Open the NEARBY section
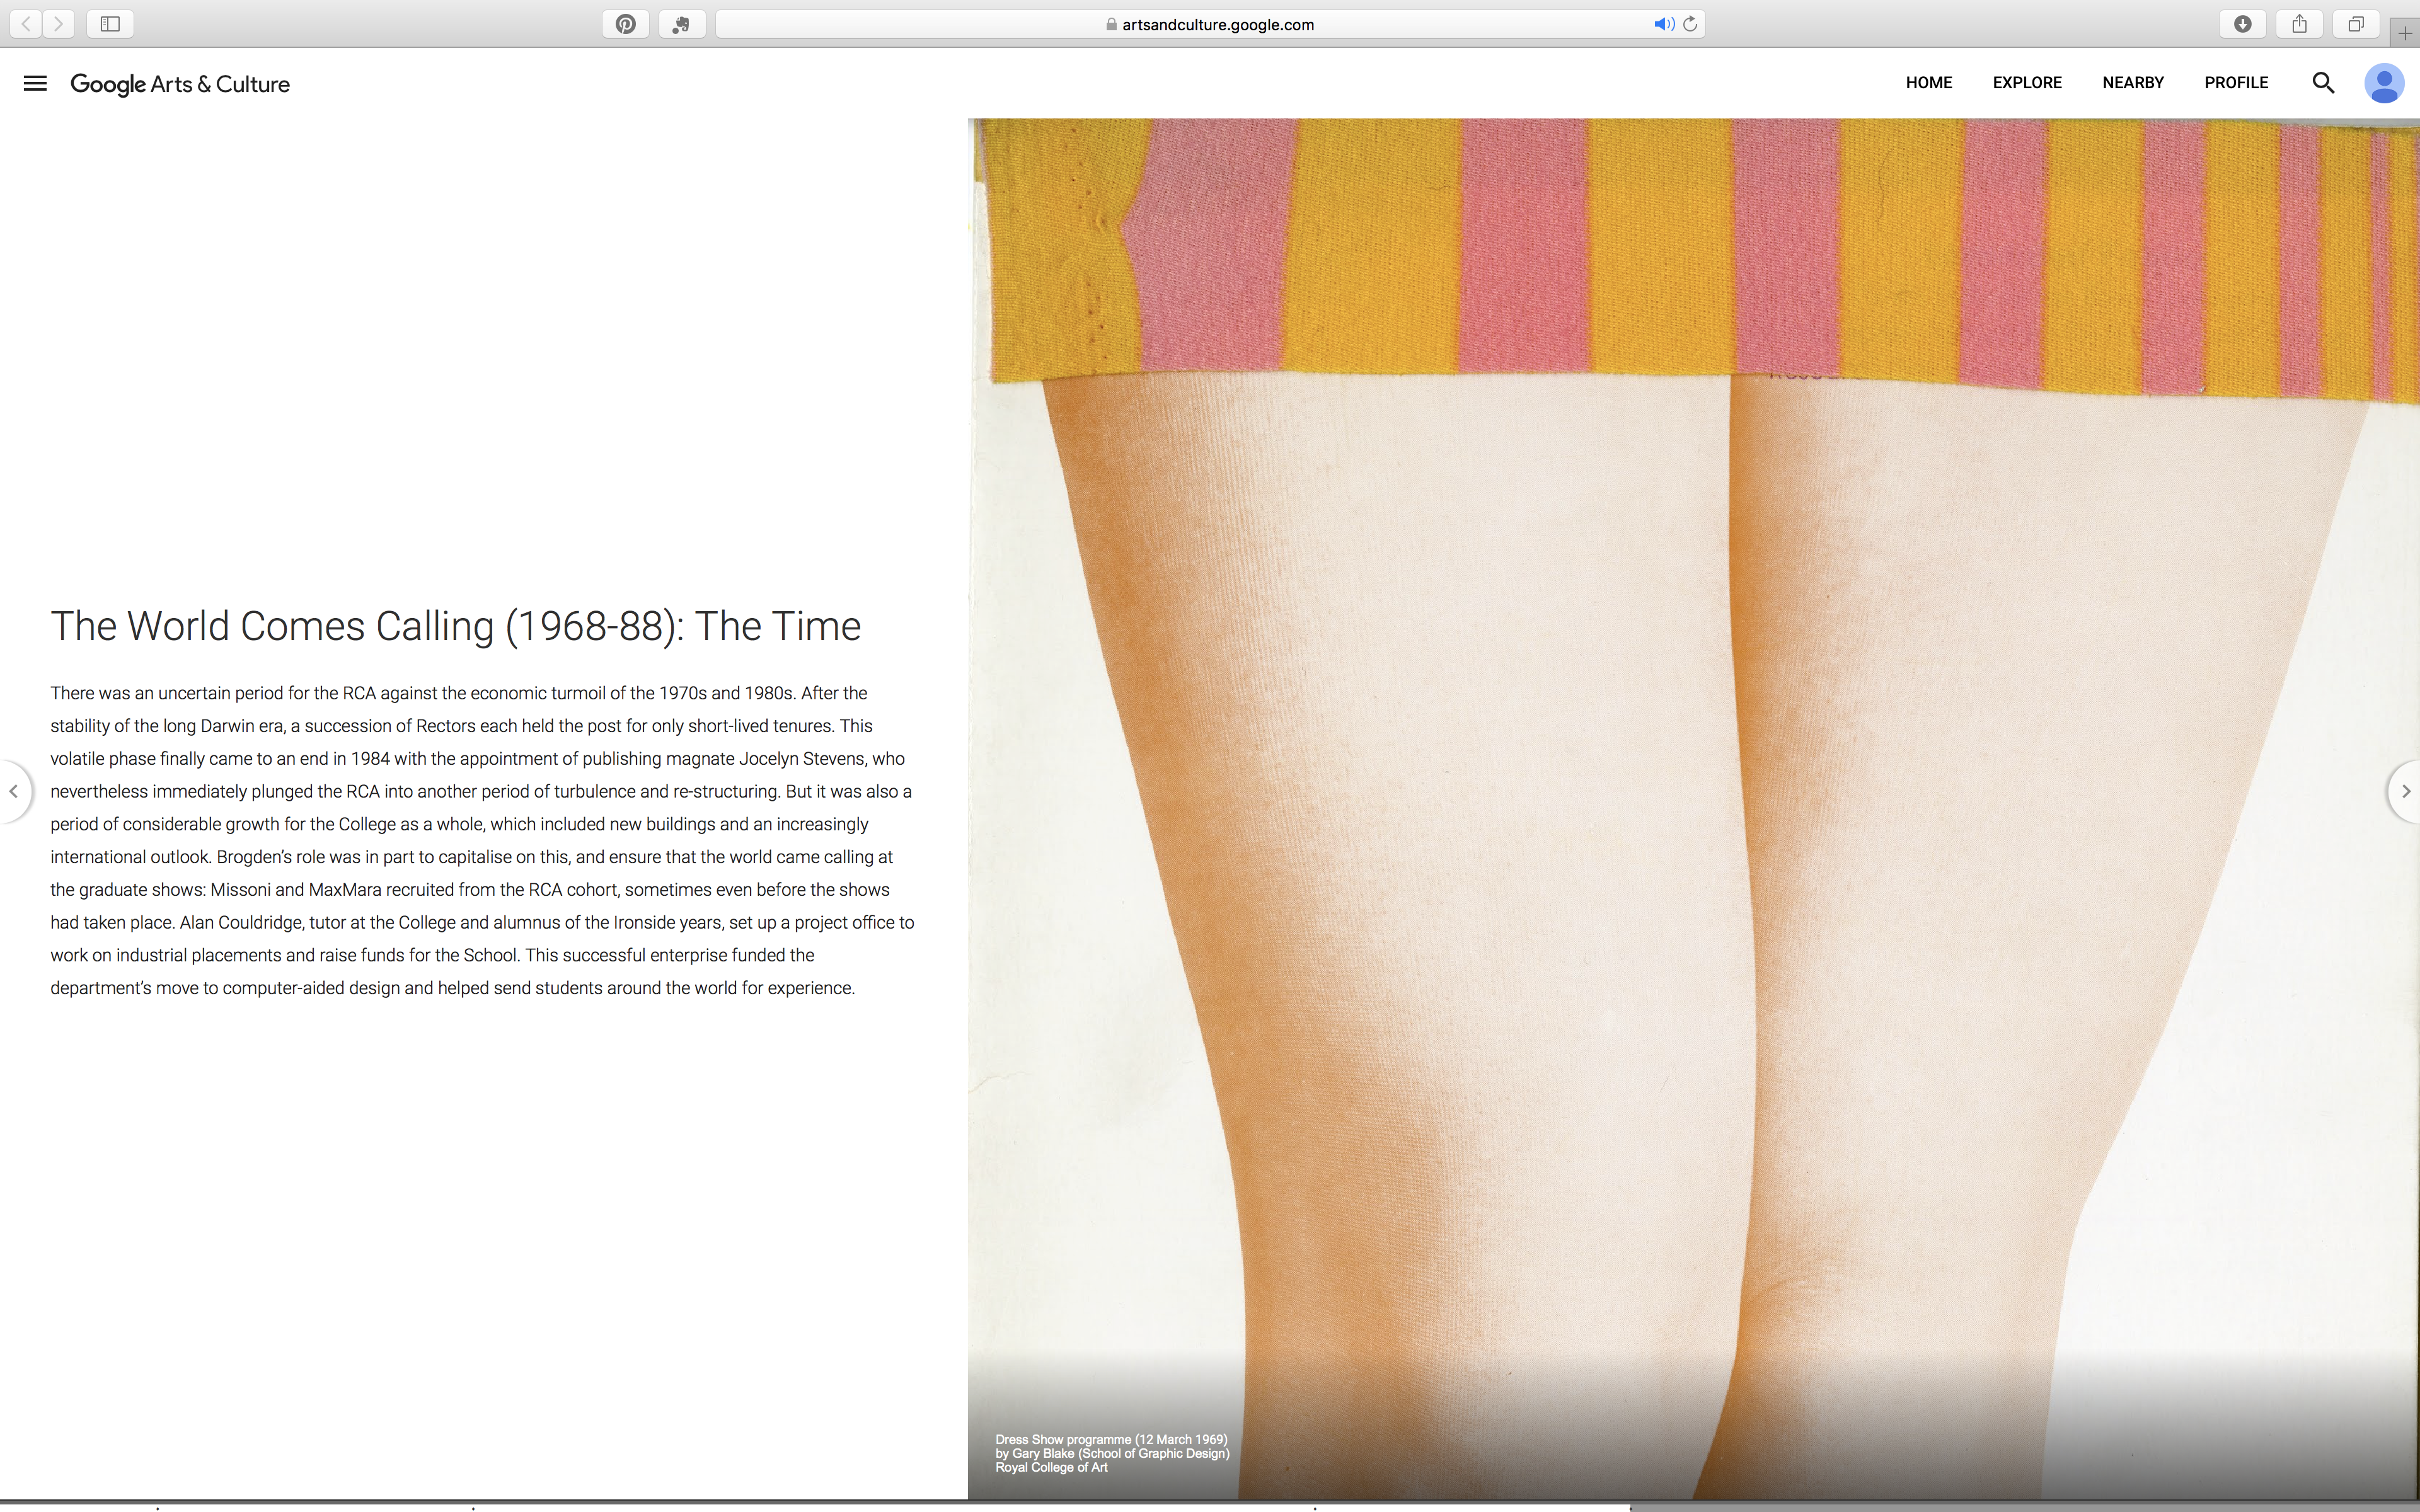This screenshot has width=2420, height=1512. pyautogui.click(x=2133, y=83)
